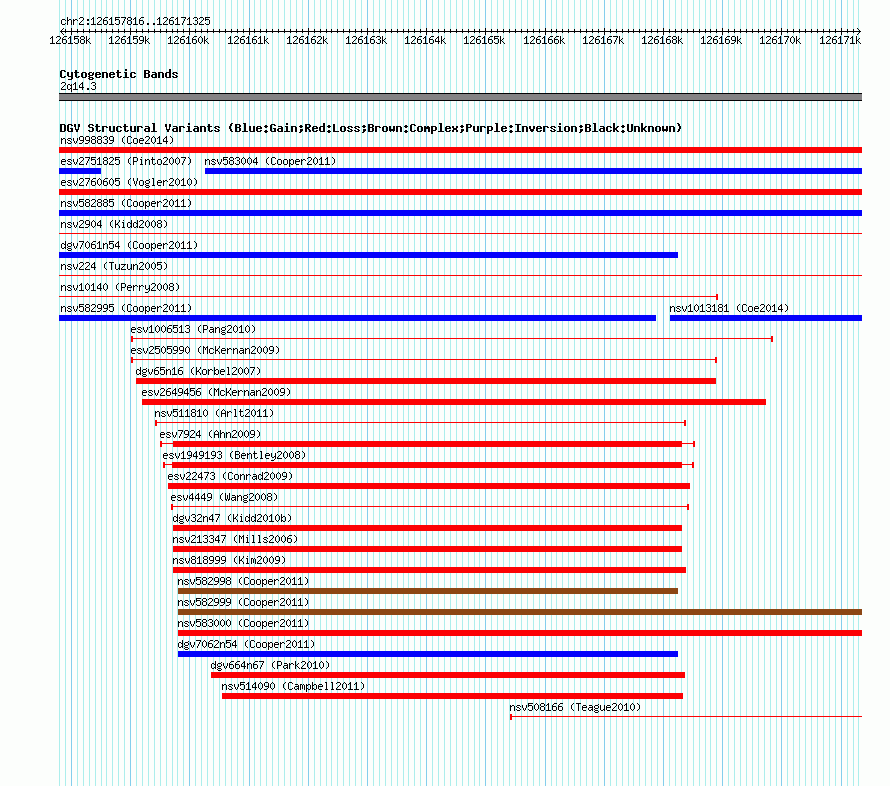890x786 pixels.
Task: Open the esv4449 (Wang2008) label
Action: coord(224,497)
